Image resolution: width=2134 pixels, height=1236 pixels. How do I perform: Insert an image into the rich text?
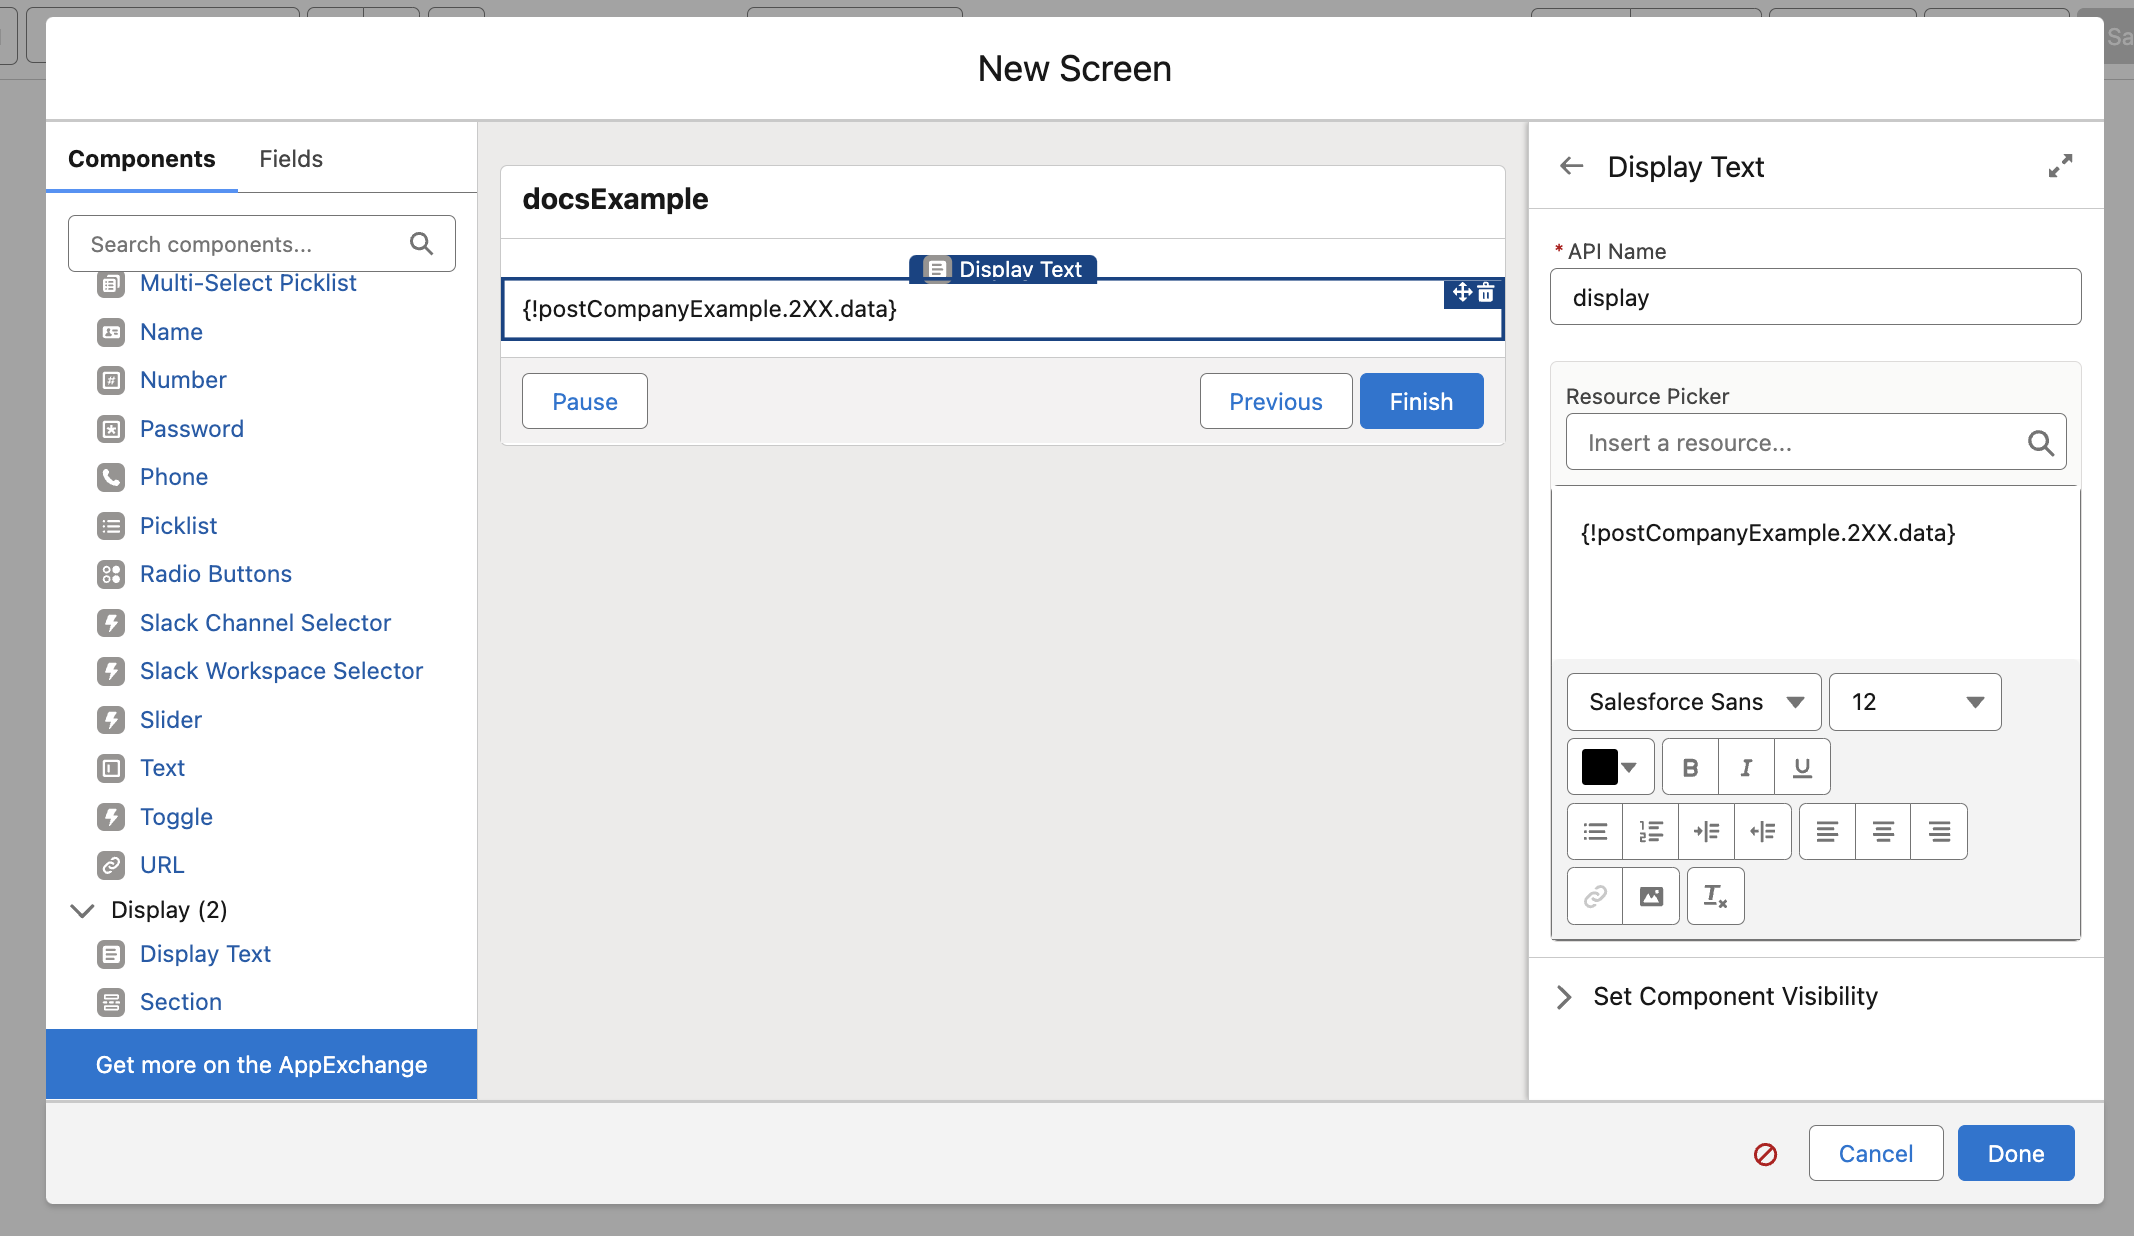tap(1651, 896)
